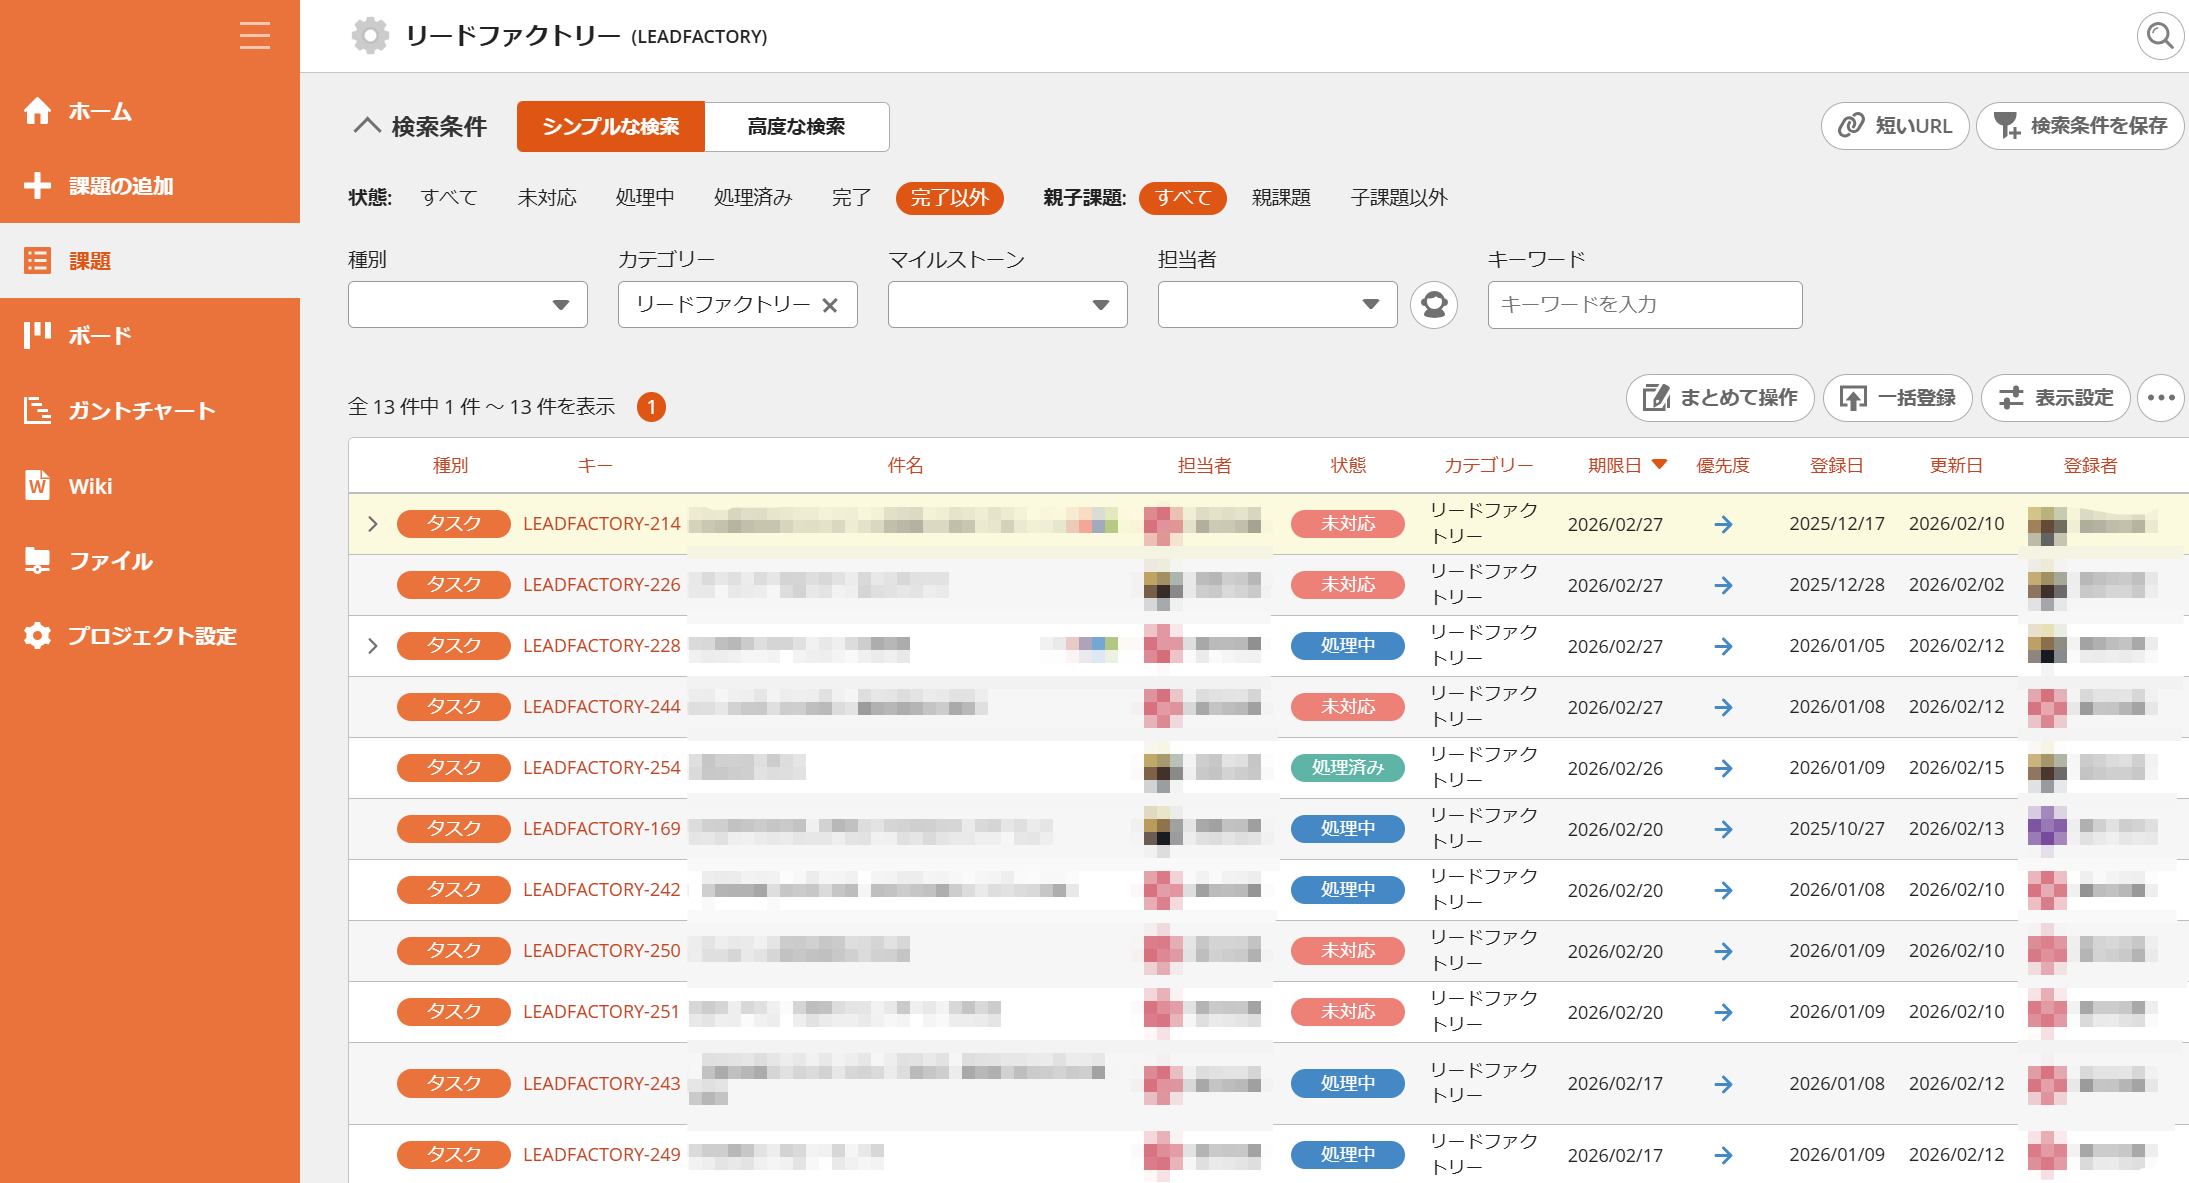Select the 処理中 status filter
2189x1183 pixels.
click(645, 197)
